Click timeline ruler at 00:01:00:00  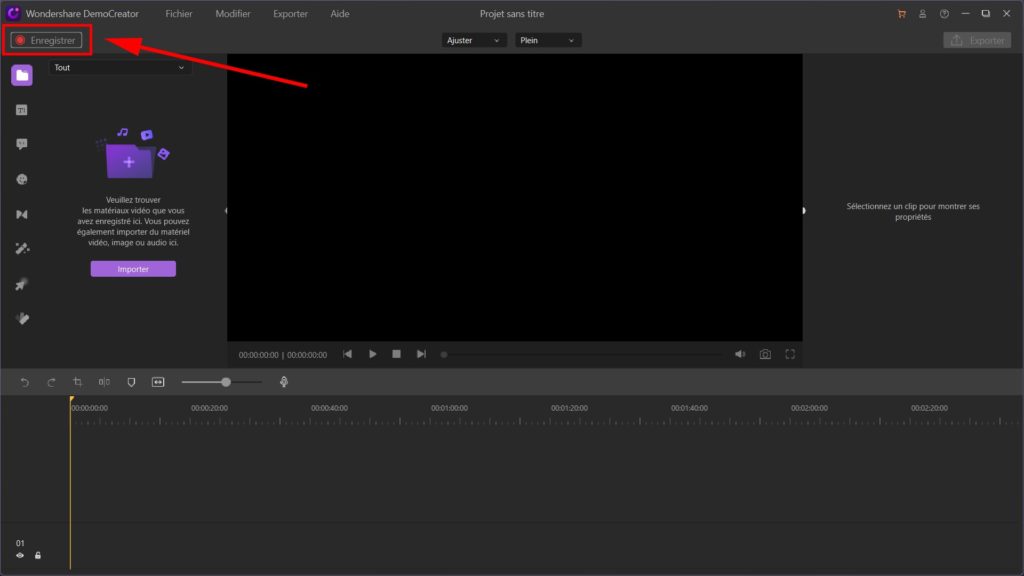click(x=449, y=408)
